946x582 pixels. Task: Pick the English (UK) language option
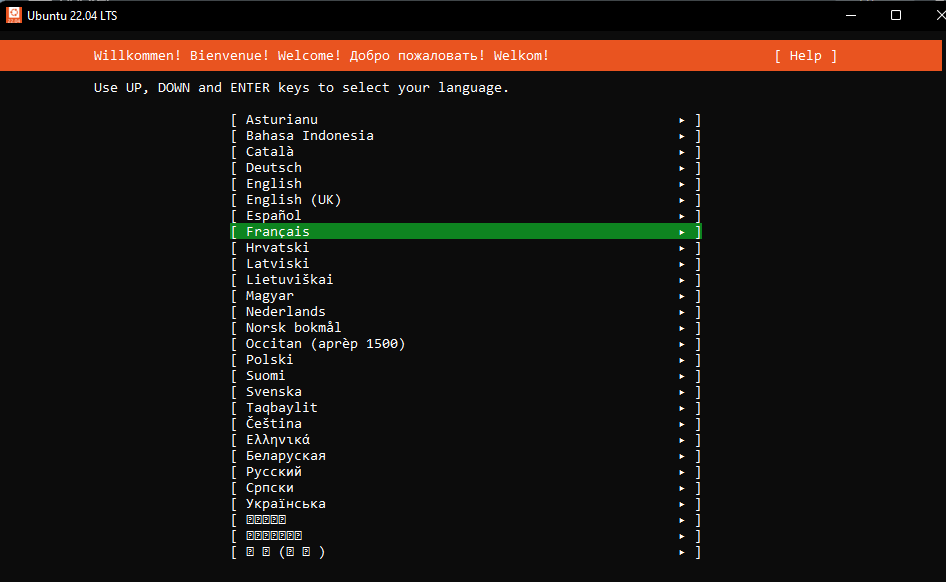click(x=293, y=200)
